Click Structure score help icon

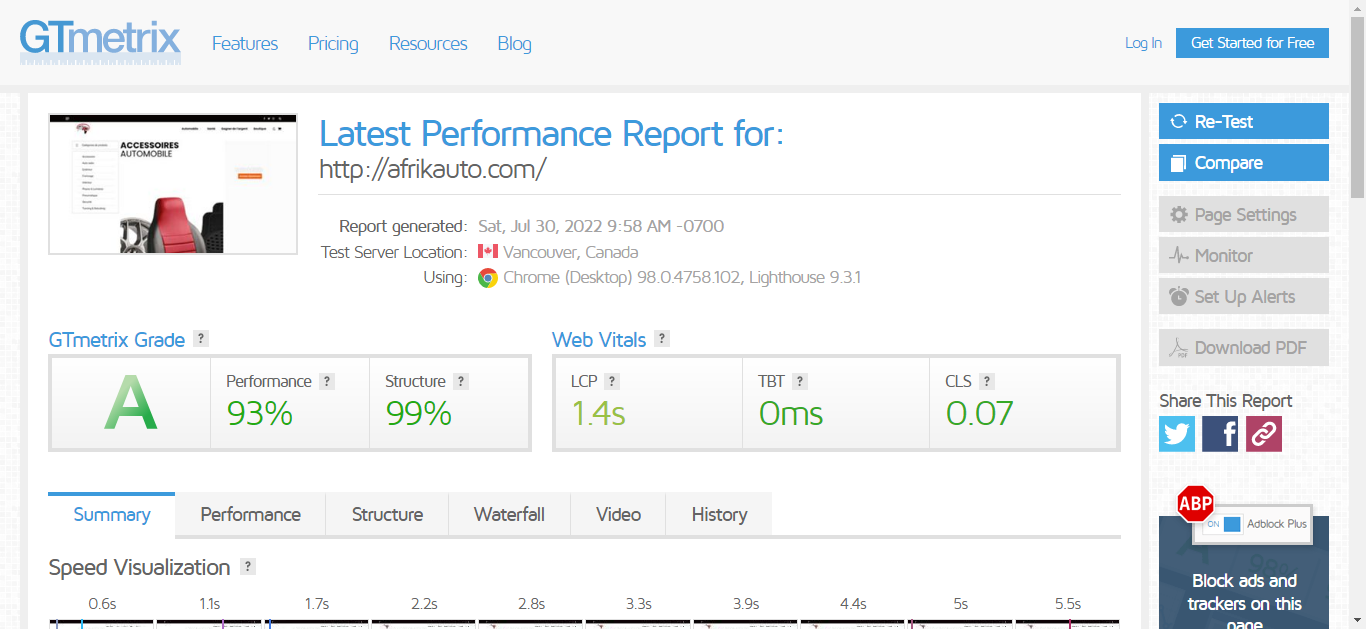pos(461,381)
